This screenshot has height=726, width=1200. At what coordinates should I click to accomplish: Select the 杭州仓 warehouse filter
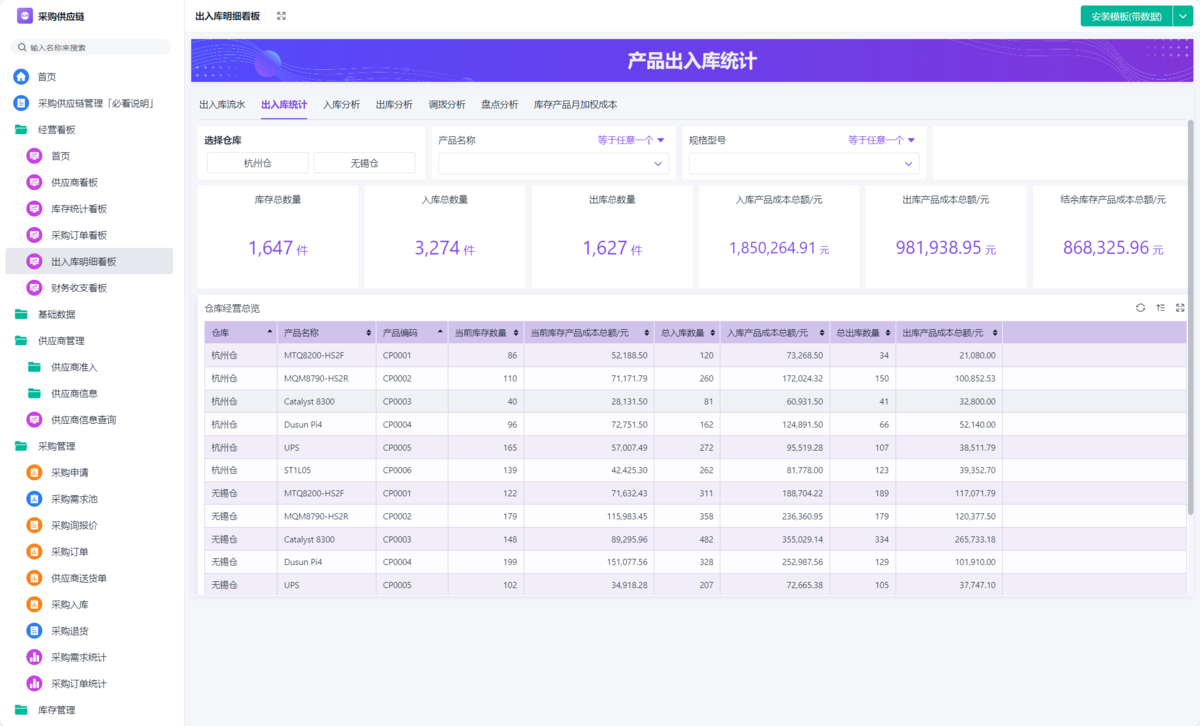pyautogui.click(x=257, y=163)
